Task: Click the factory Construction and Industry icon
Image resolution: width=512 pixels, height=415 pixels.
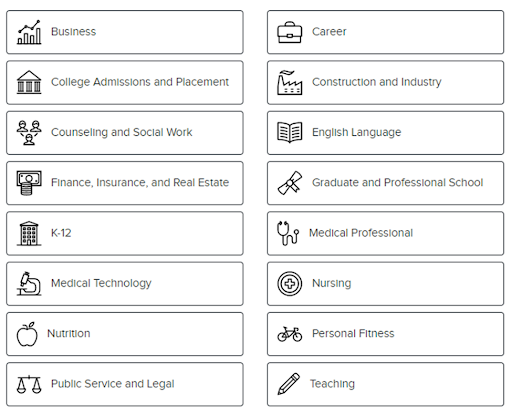Action: (x=290, y=82)
